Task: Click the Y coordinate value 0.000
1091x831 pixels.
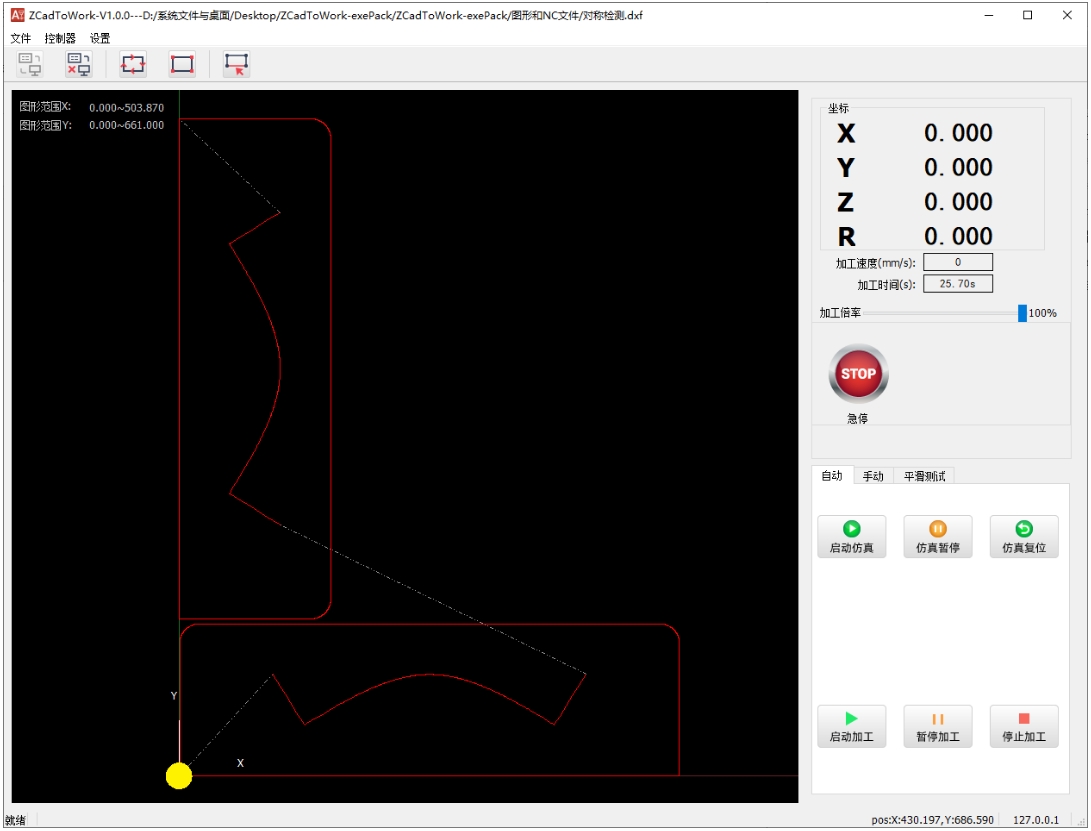Action: tap(958, 168)
